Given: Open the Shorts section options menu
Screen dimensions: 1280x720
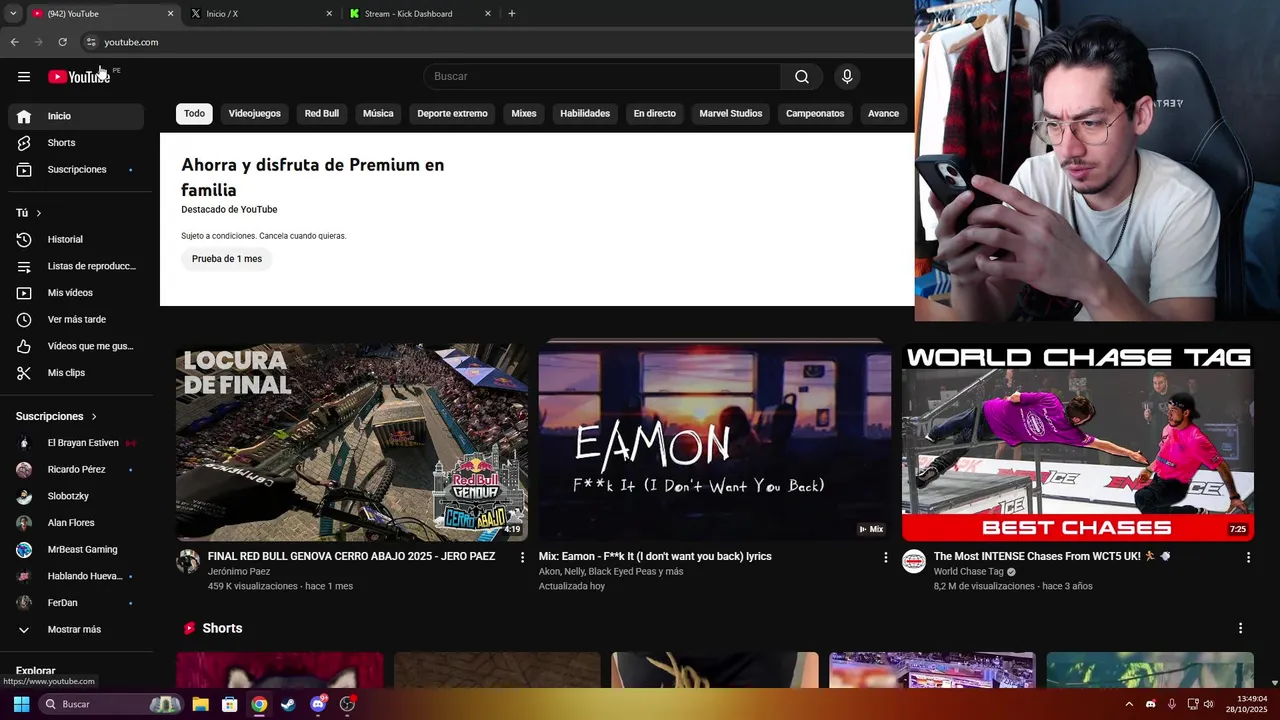Looking at the screenshot, I should (1240, 628).
